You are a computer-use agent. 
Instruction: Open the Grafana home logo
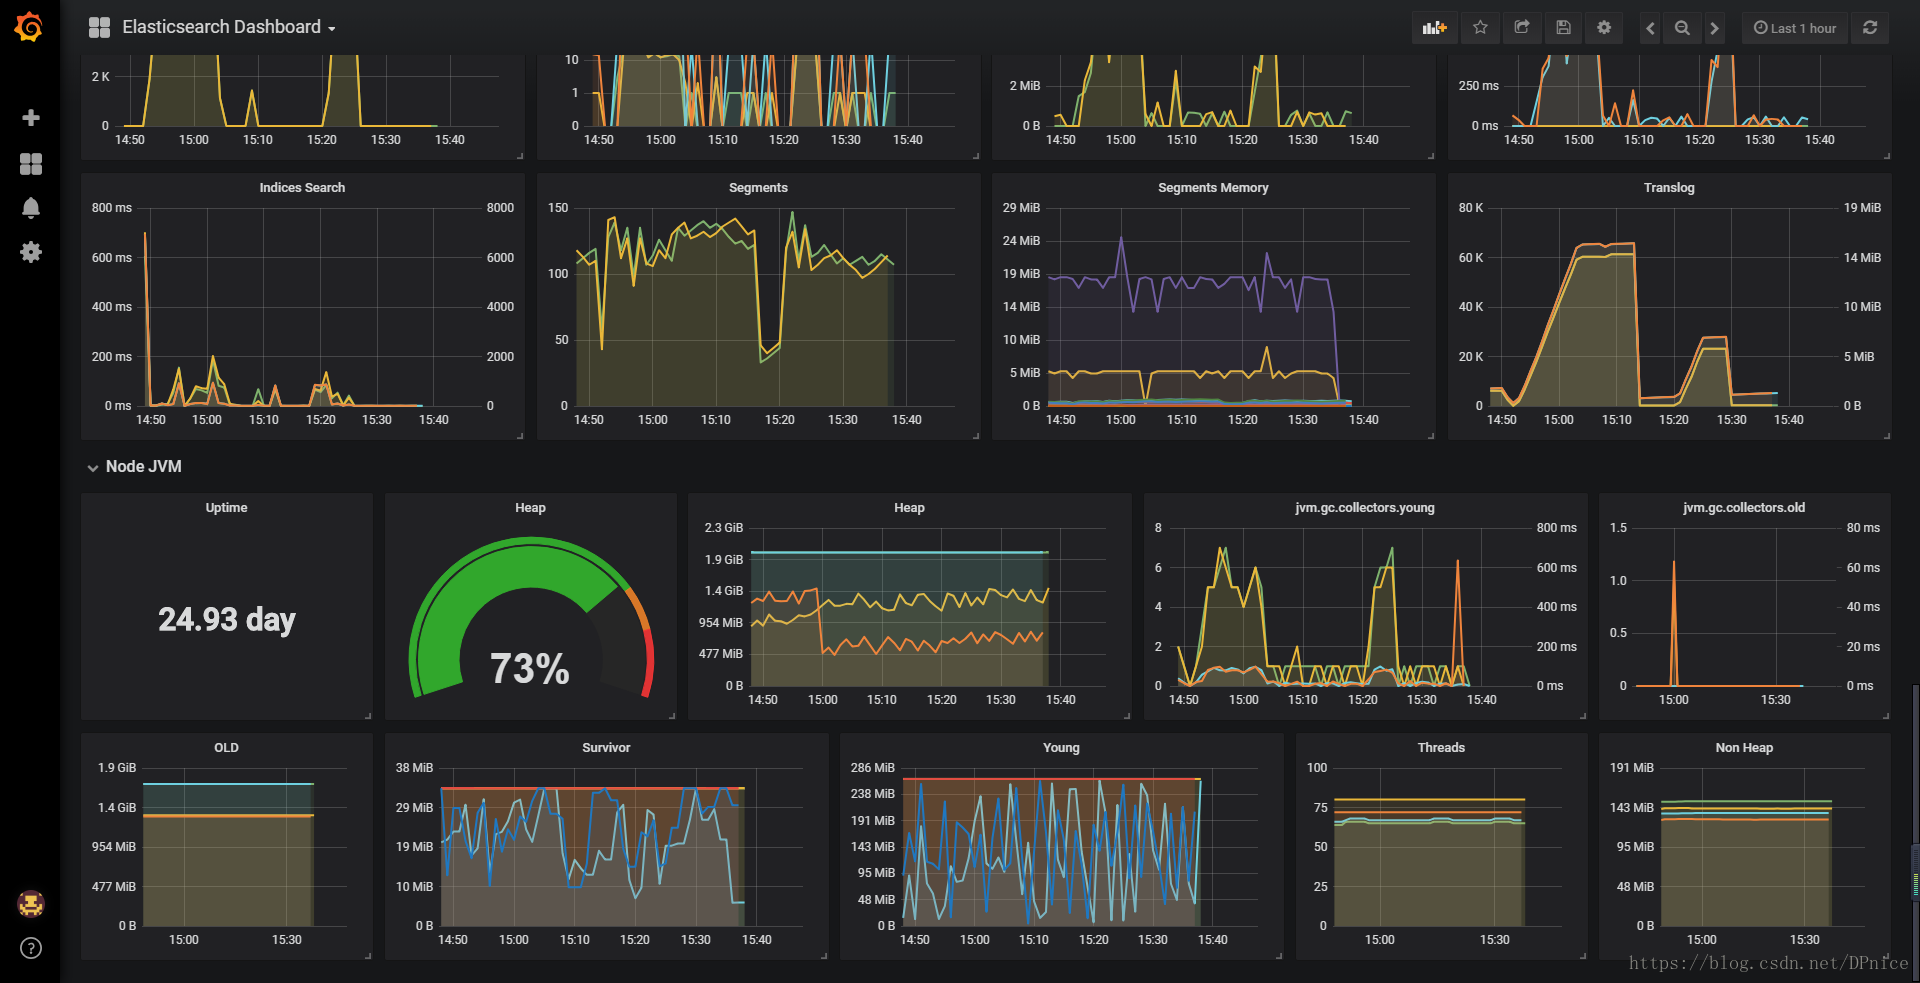[29, 27]
